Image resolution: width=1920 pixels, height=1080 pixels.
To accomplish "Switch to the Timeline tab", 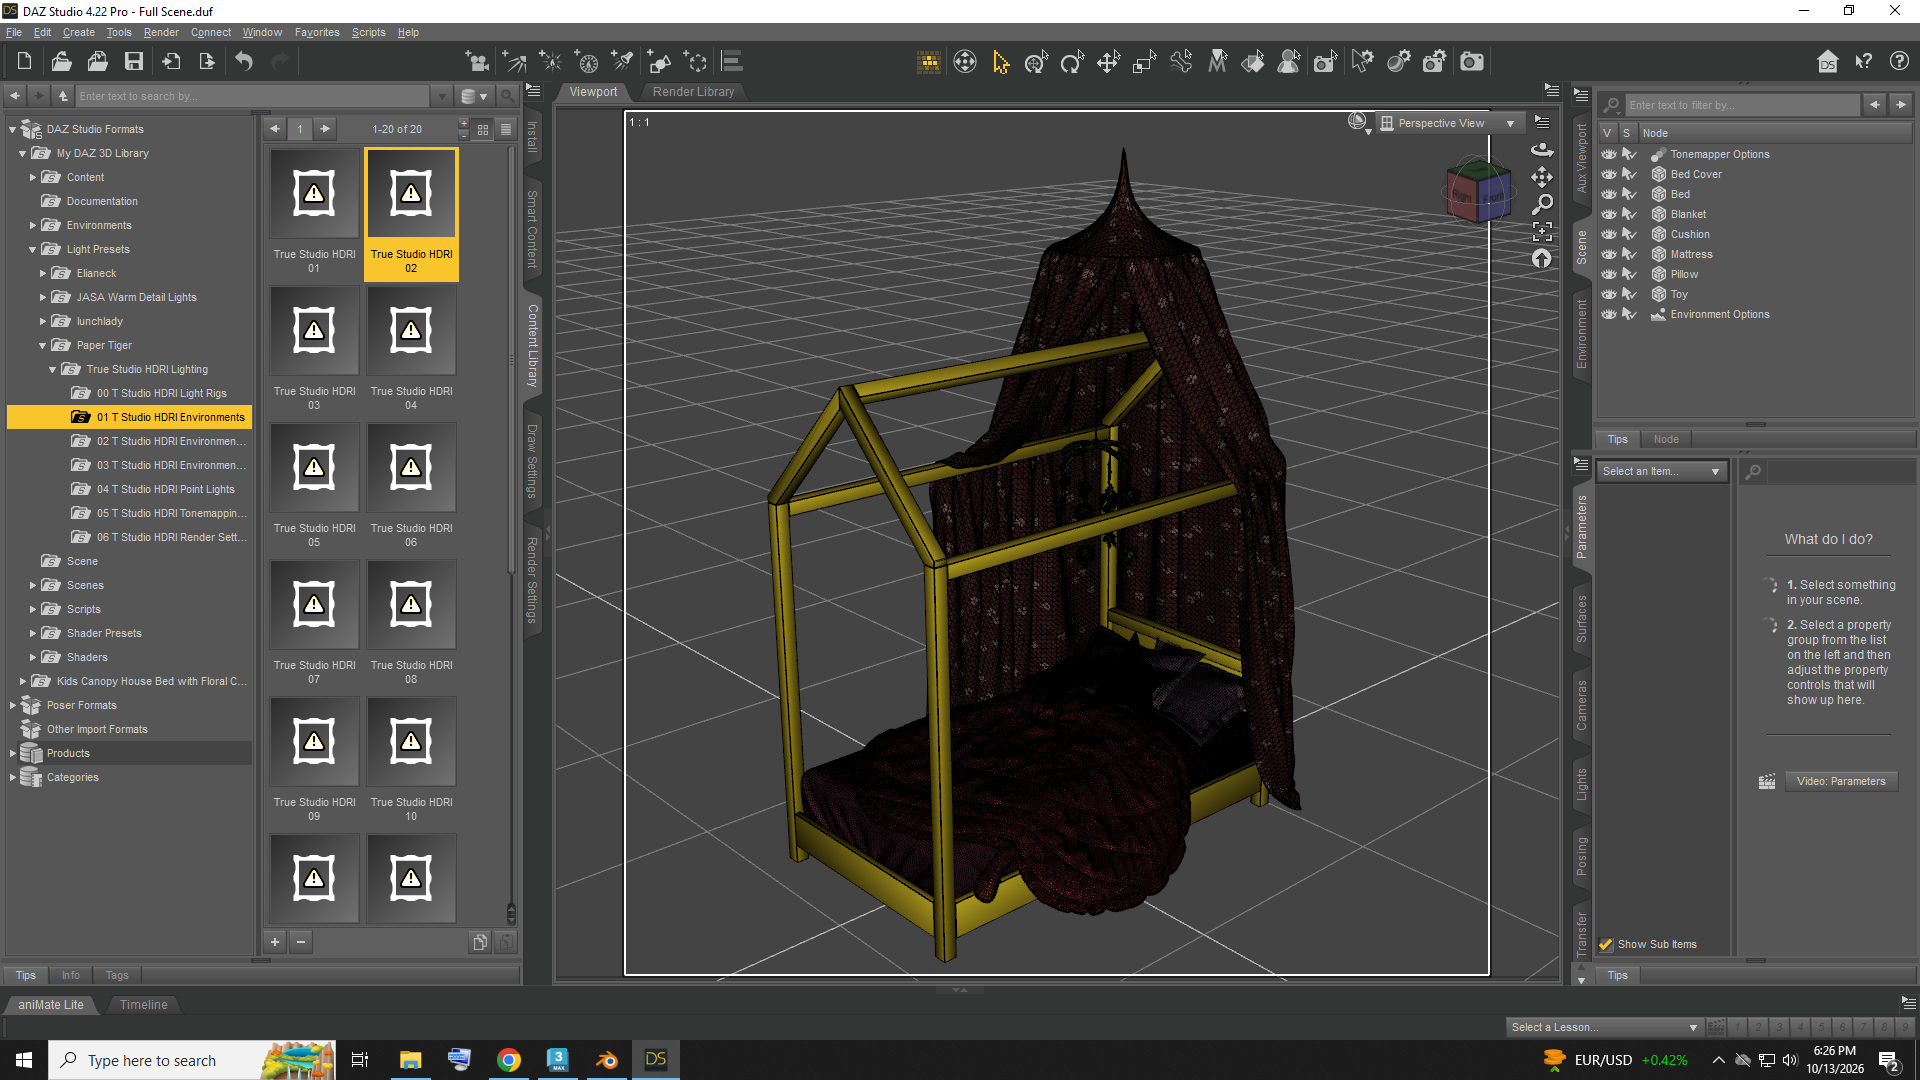I will [x=144, y=1005].
